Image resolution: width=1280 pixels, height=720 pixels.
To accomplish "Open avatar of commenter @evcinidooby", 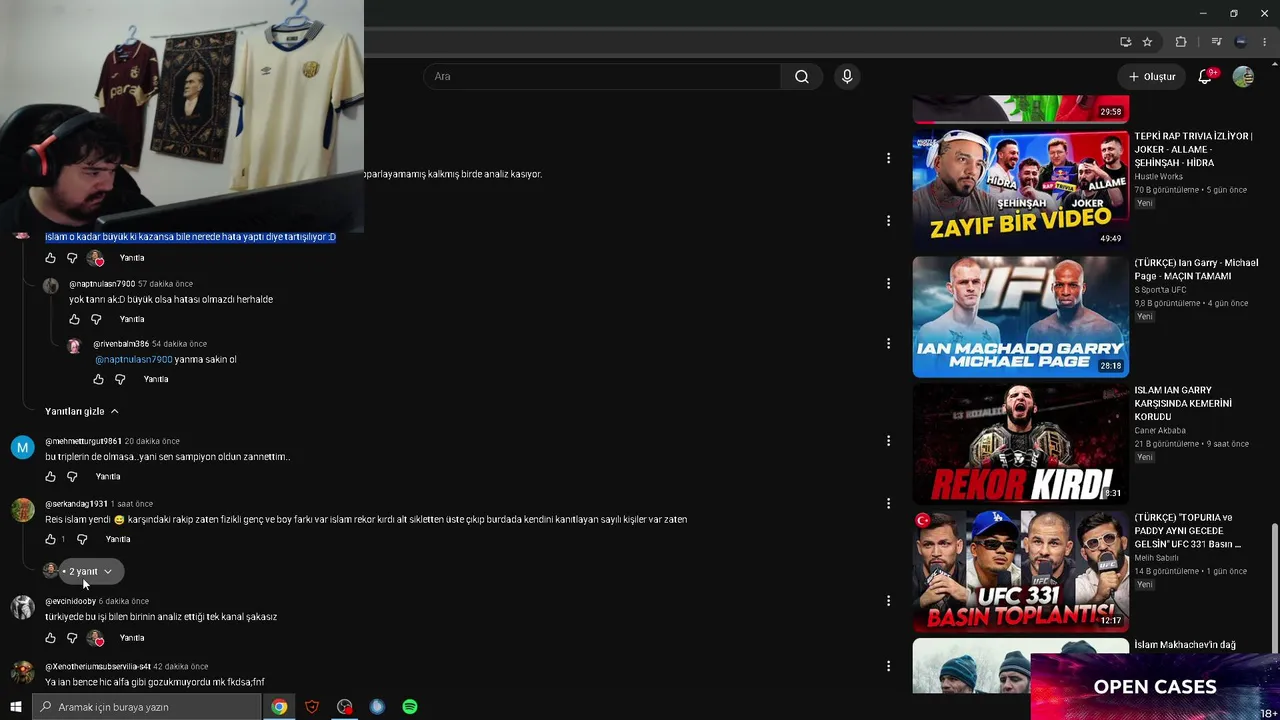I will (22, 607).
